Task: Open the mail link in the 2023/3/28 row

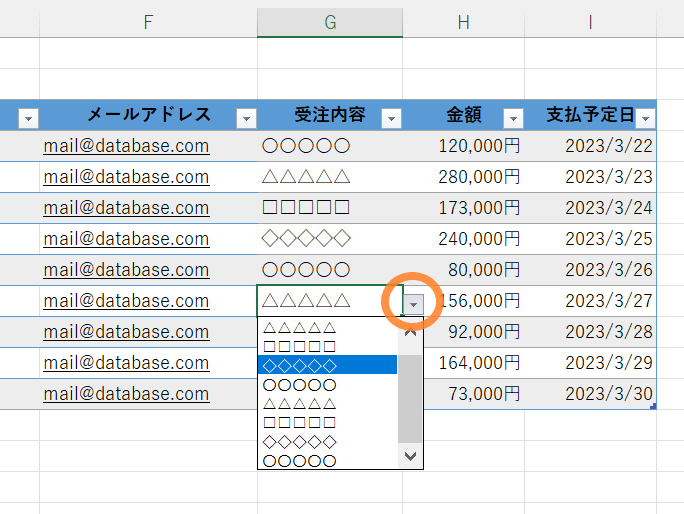Action: point(126,332)
